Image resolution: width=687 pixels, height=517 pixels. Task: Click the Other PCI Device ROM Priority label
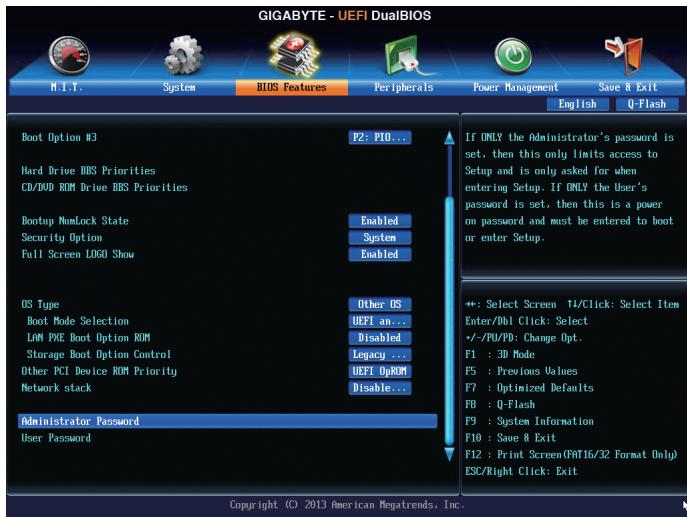point(99,371)
